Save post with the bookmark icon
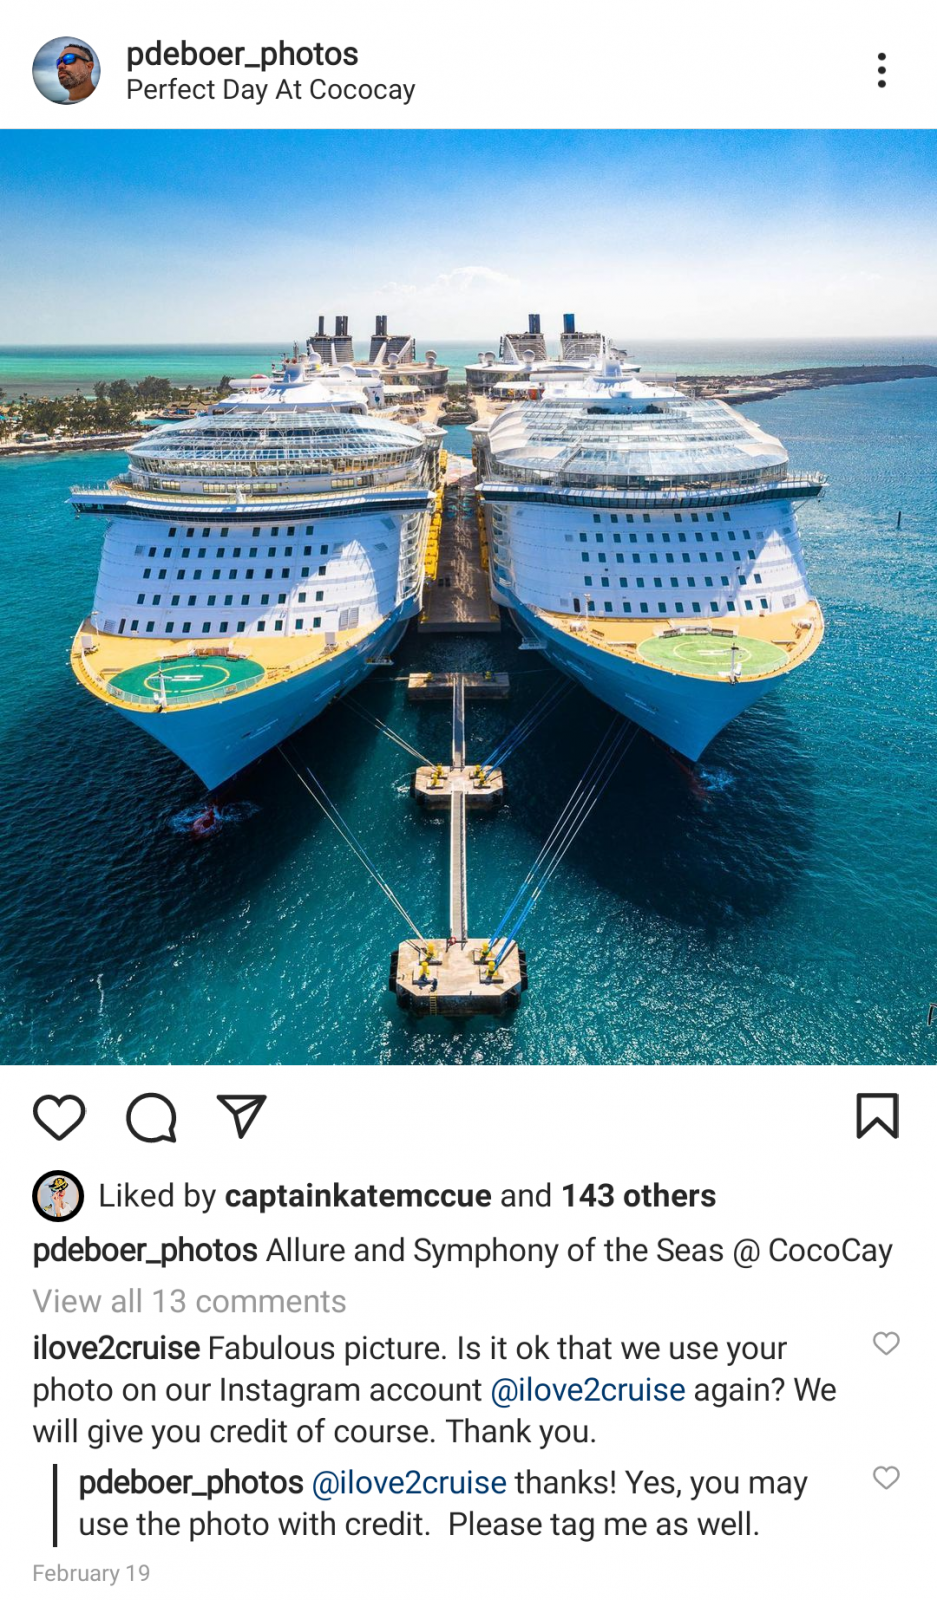 pos(877,1116)
